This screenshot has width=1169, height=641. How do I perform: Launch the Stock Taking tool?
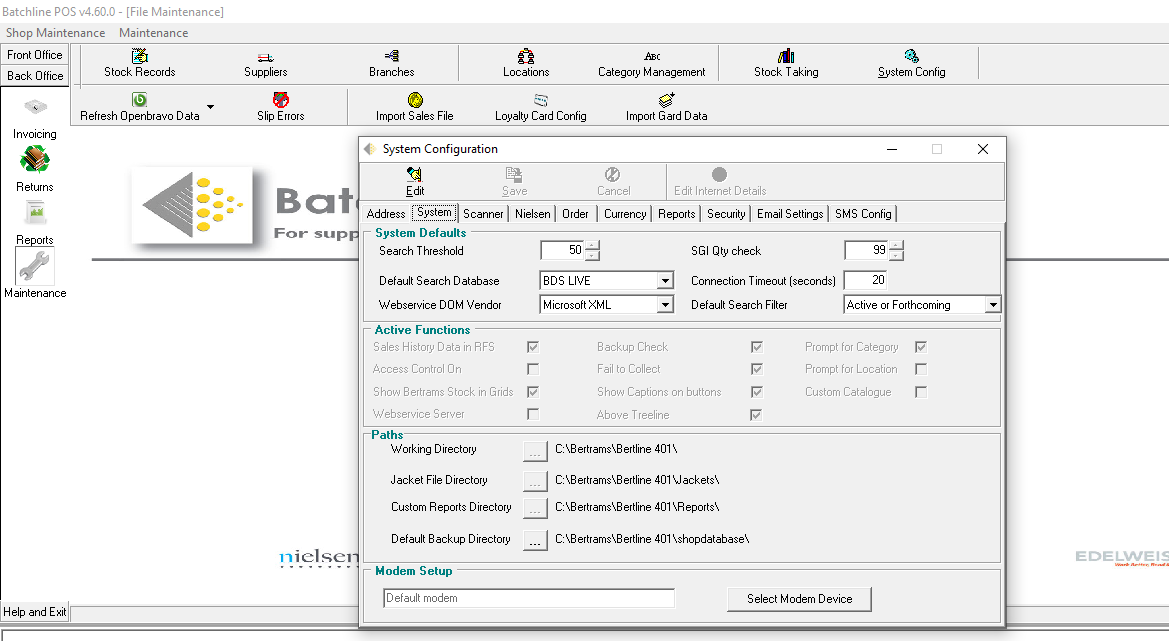[786, 63]
